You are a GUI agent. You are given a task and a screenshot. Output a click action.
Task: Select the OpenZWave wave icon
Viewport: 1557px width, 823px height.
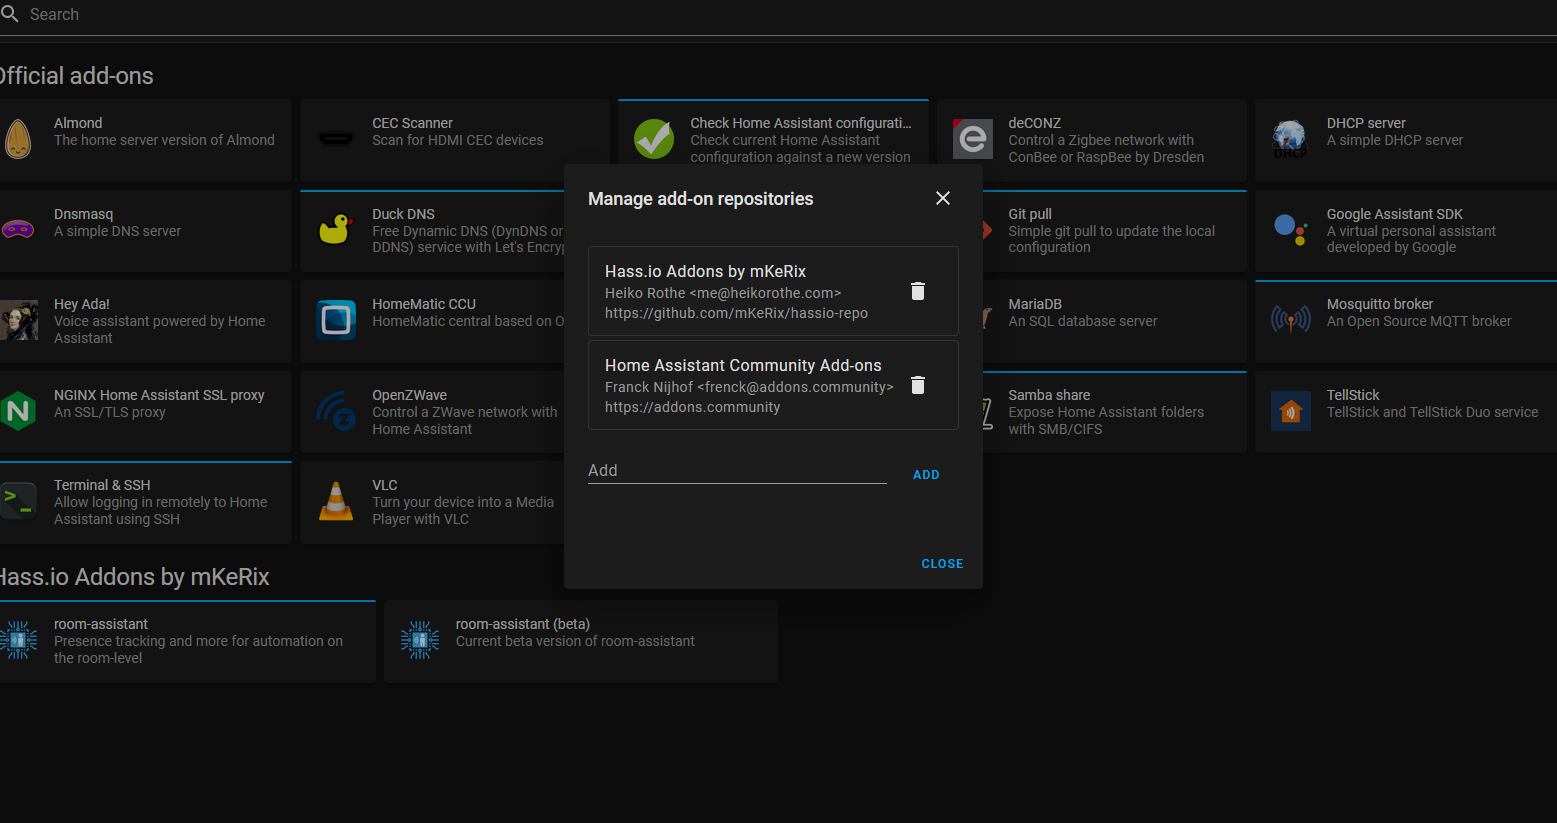point(336,411)
